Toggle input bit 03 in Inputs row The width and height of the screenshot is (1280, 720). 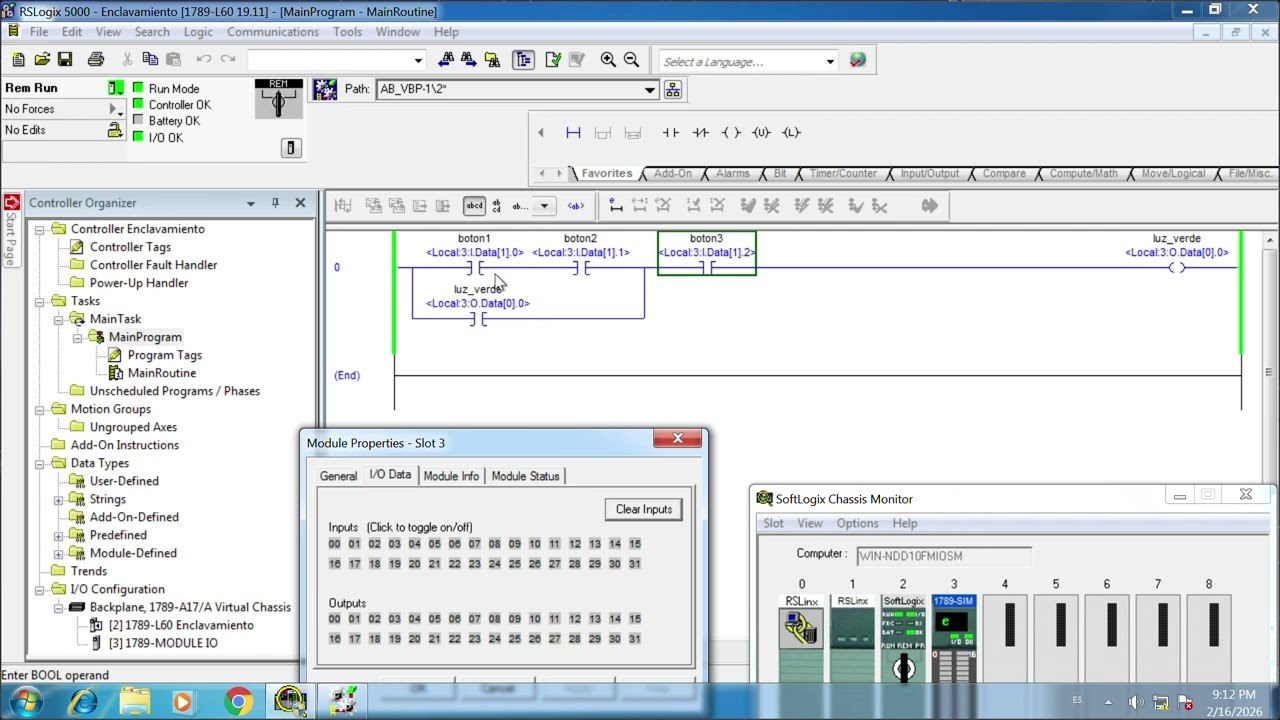394,544
